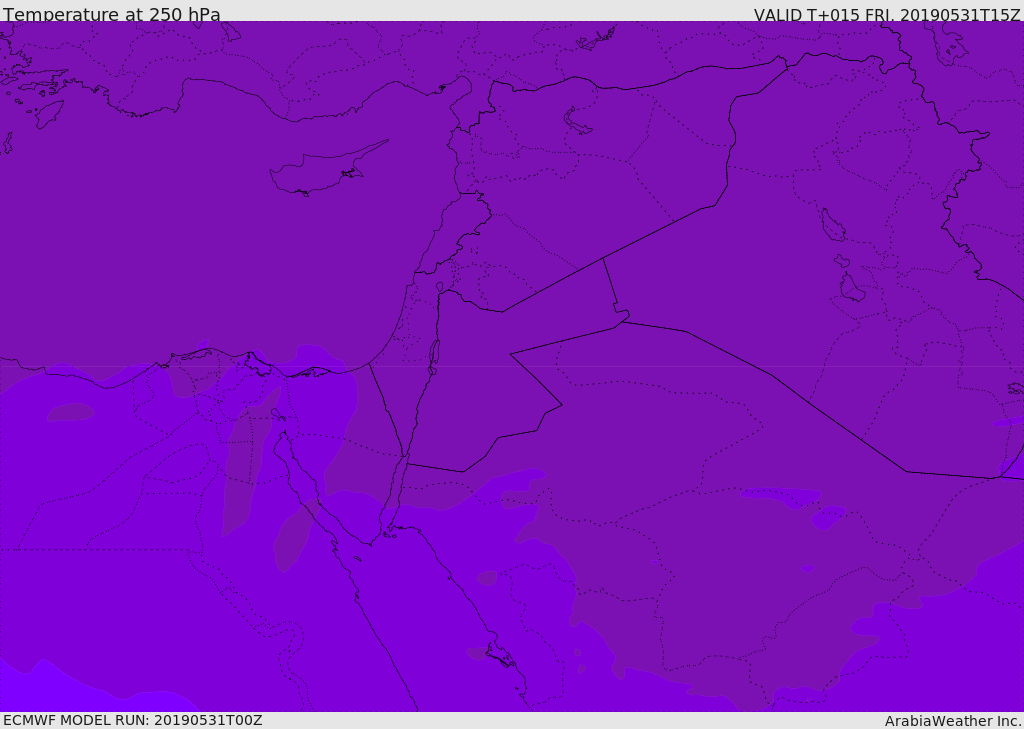Click the ECMWF MODEL RUN footer text

click(133, 720)
